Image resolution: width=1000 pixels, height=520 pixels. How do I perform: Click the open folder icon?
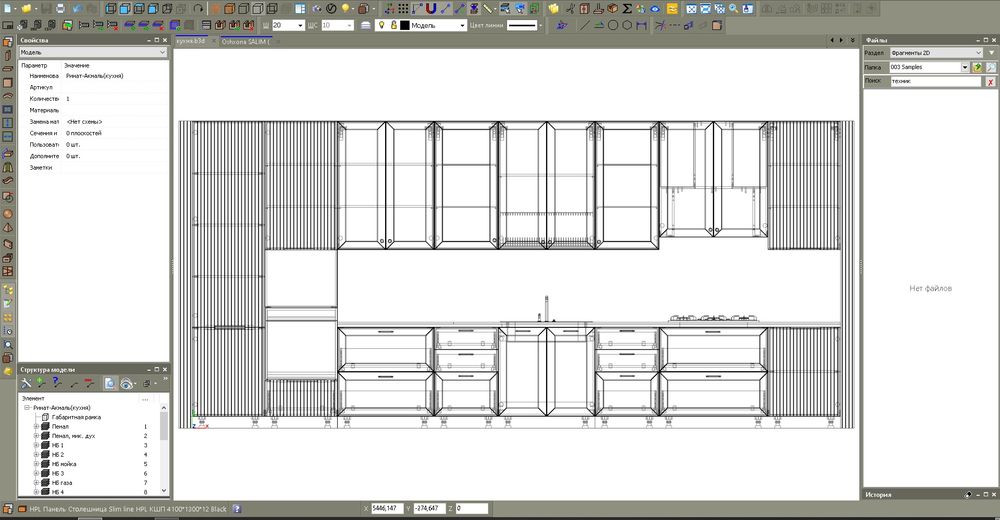tap(27, 9)
